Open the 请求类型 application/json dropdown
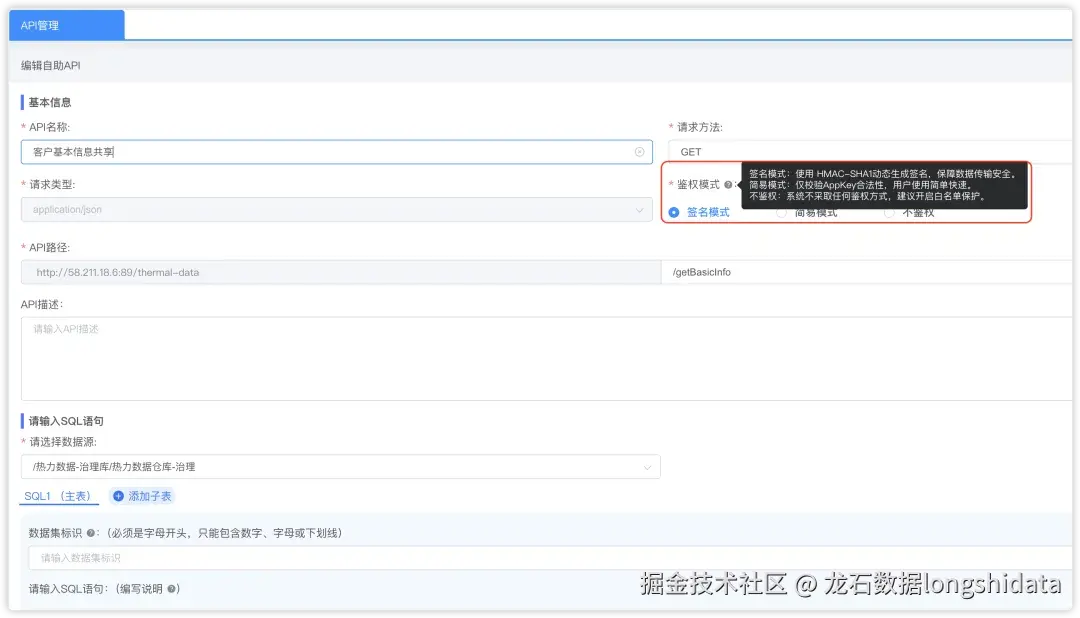This screenshot has height=618, width=1080. coord(337,209)
